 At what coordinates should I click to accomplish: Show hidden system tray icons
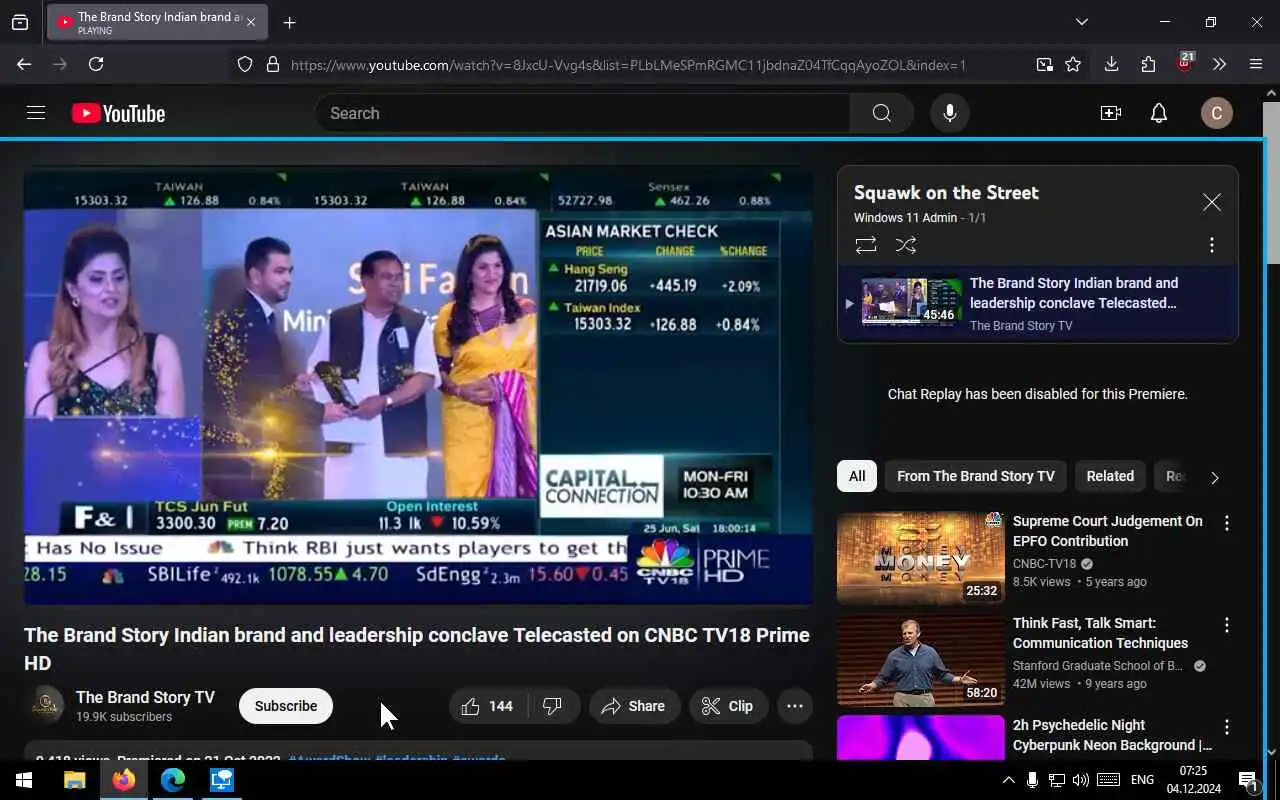[1008, 780]
